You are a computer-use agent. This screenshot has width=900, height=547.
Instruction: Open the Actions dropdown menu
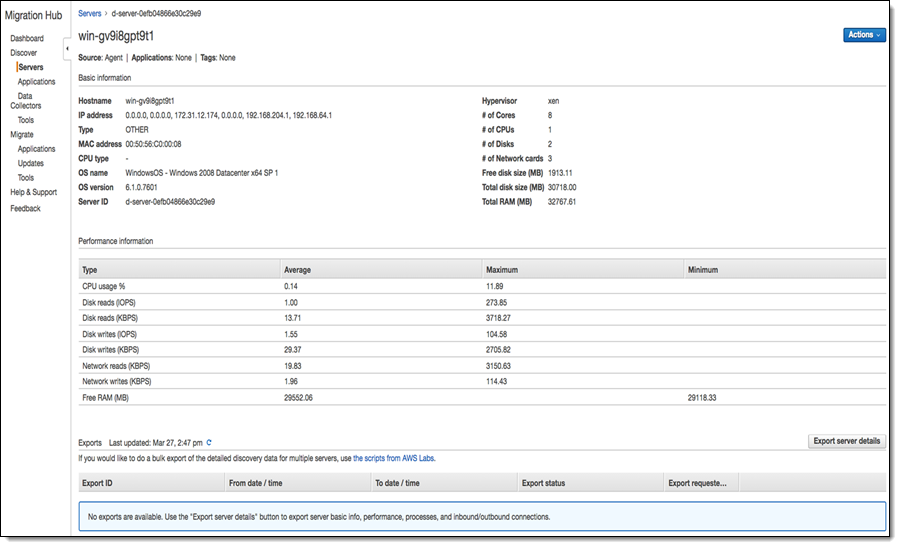pyautogui.click(x=864, y=35)
